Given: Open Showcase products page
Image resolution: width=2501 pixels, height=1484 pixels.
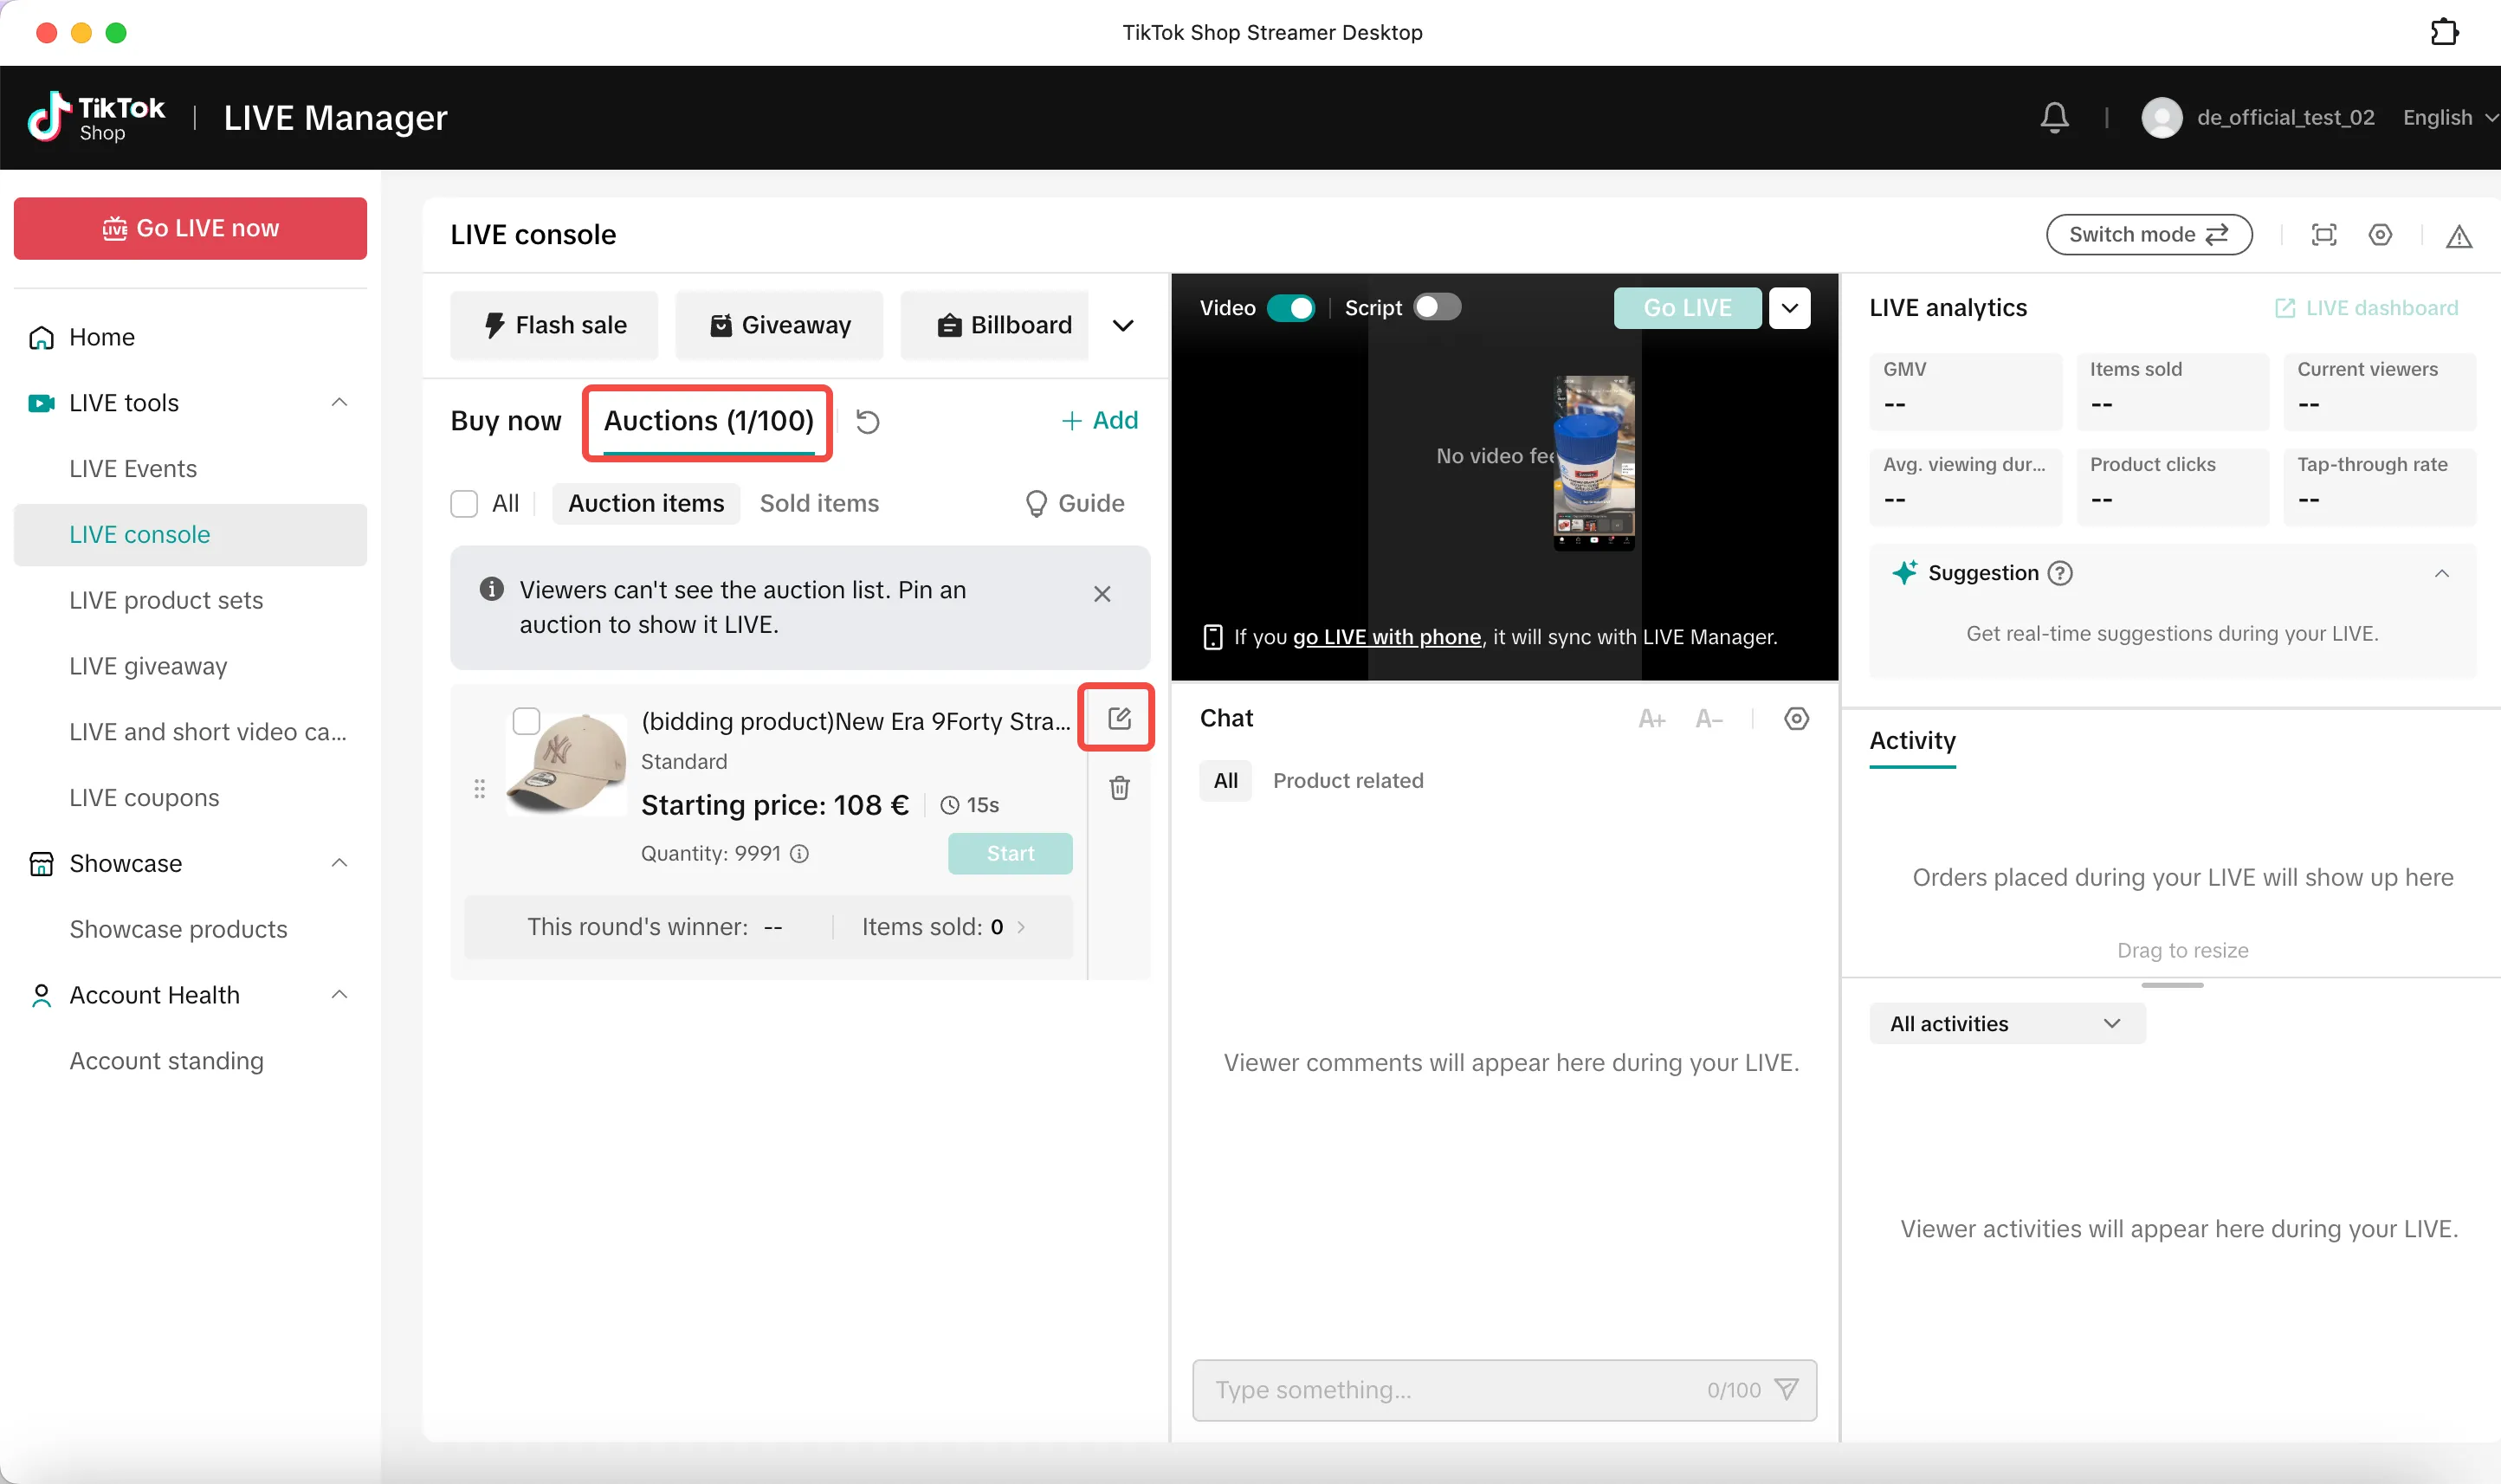Looking at the screenshot, I should pyautogui.click(x=178, y=929).
